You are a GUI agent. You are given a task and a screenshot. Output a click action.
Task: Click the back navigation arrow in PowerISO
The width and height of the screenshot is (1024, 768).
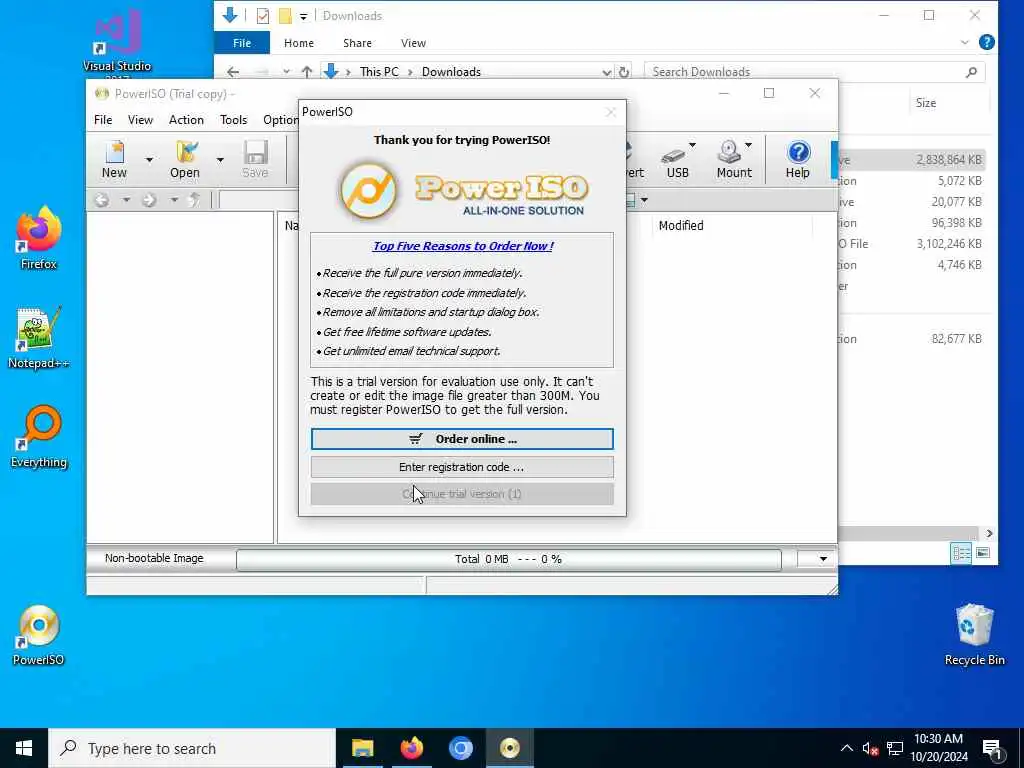pyautogui.click(x=102, y=200)
